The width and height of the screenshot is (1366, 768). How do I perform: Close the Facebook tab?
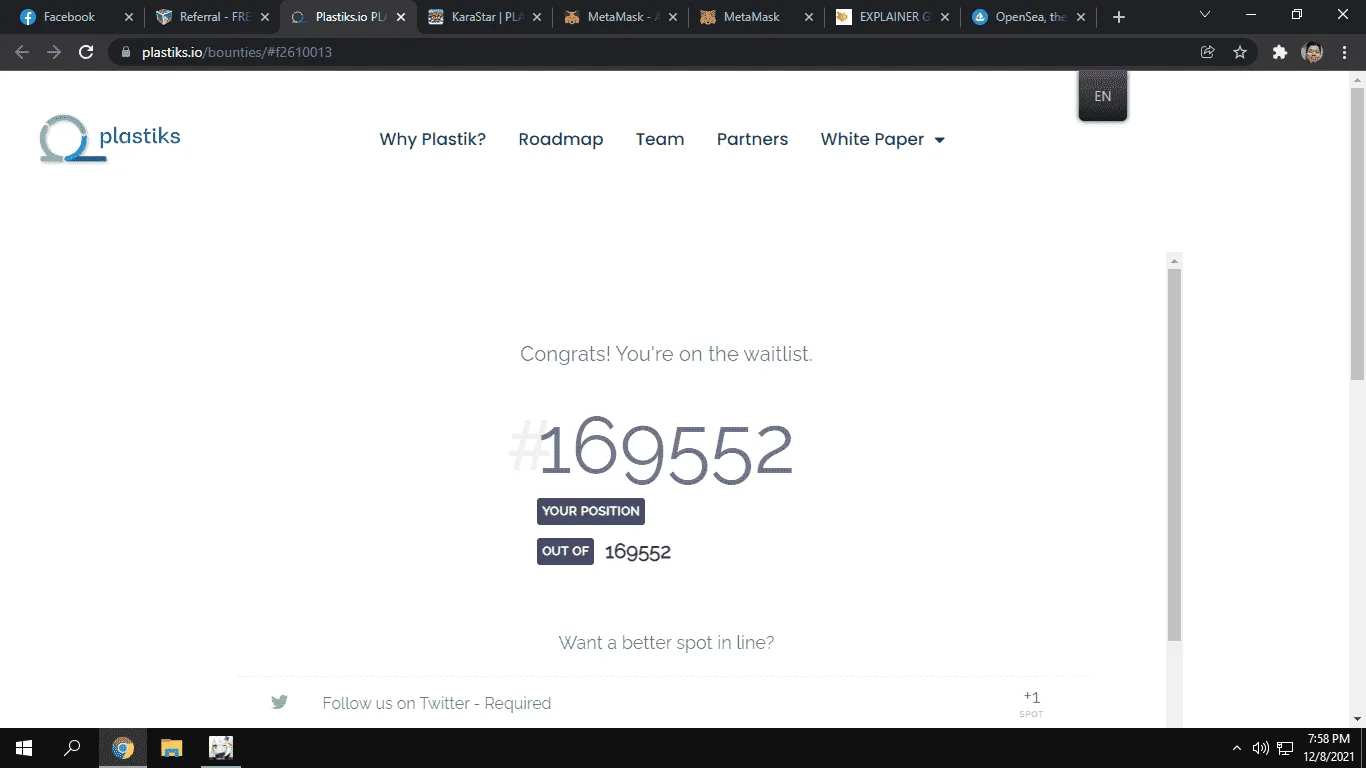(128, 17)
